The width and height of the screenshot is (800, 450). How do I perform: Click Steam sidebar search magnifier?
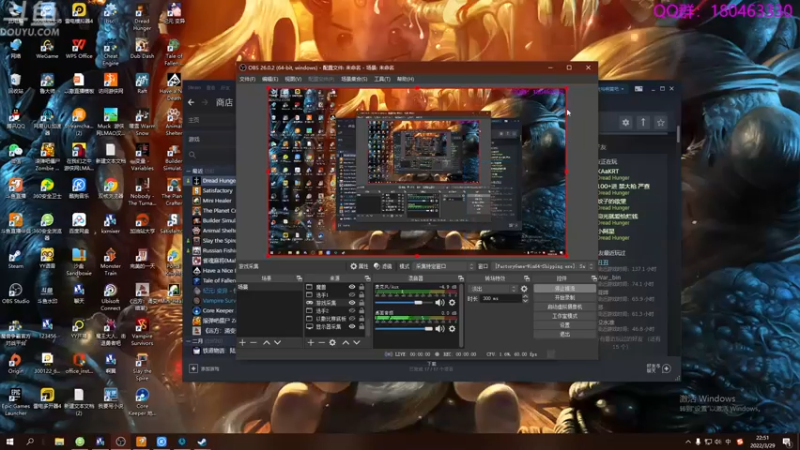[192, 155]
